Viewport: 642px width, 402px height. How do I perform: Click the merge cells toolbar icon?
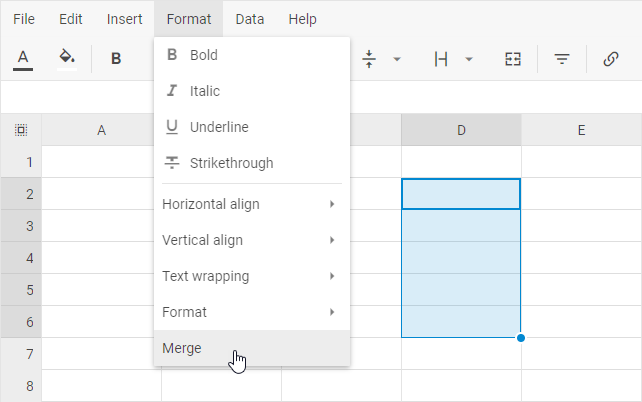tap(513, 59)
